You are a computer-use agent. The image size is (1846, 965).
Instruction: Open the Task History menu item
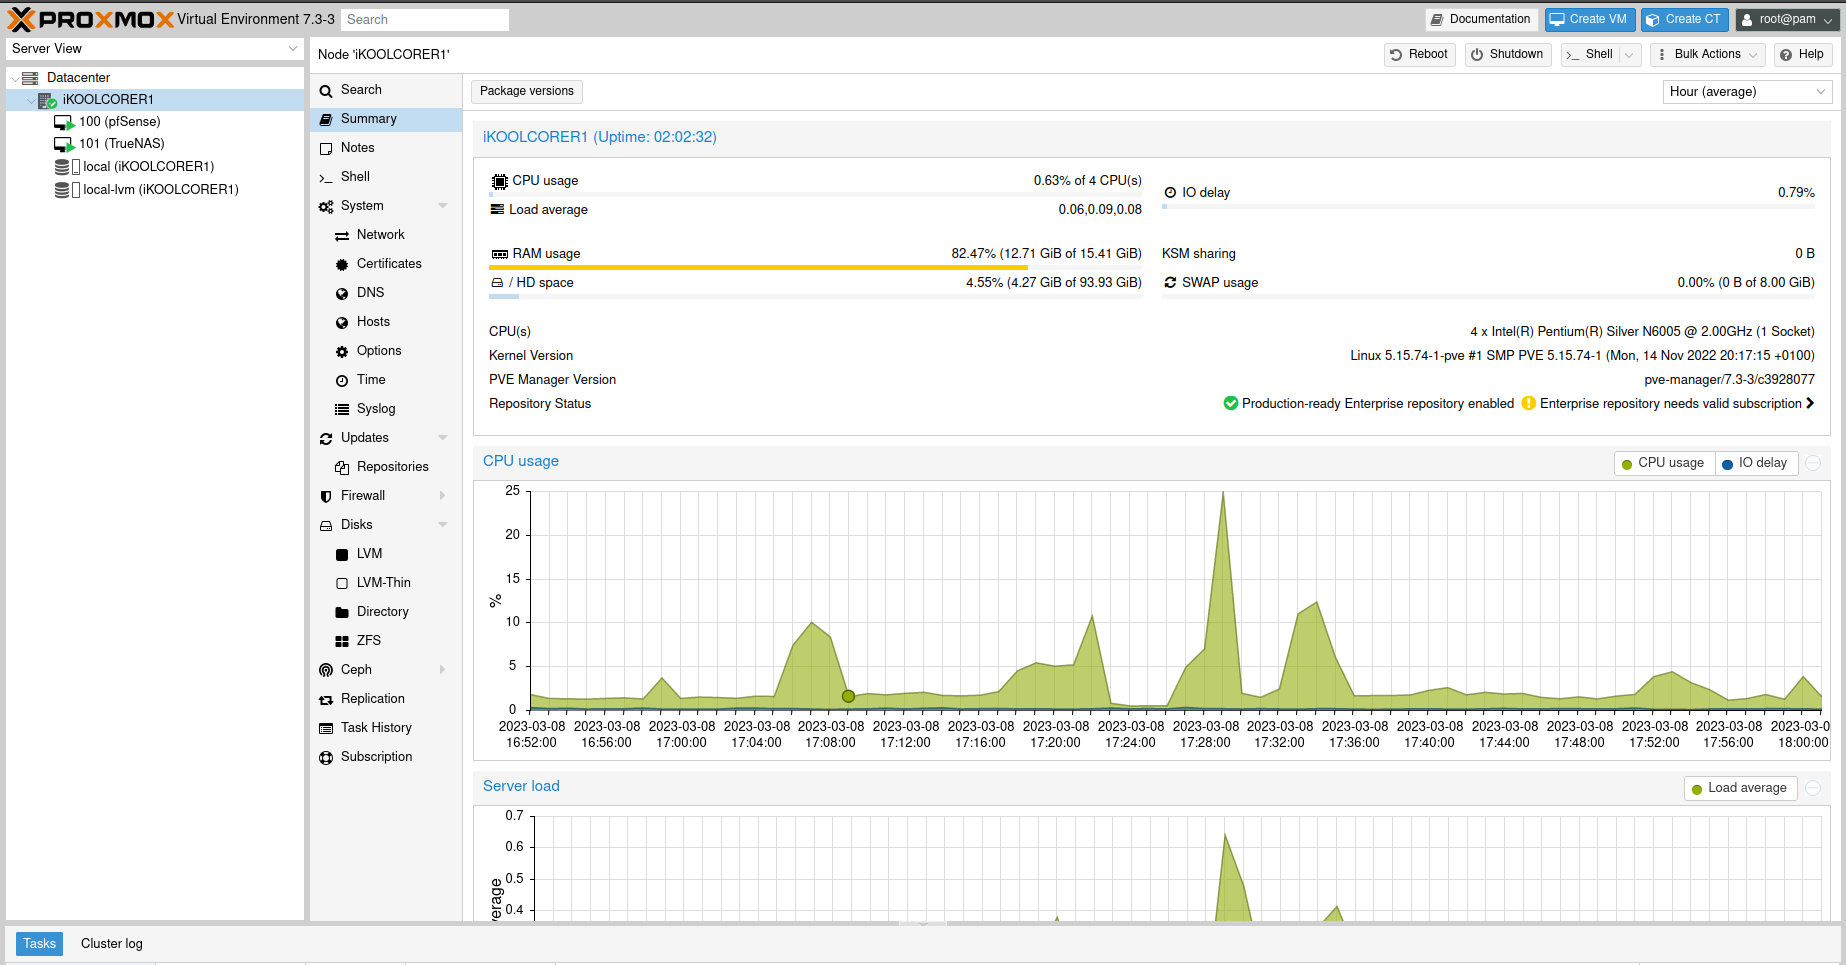coord(386,728)
